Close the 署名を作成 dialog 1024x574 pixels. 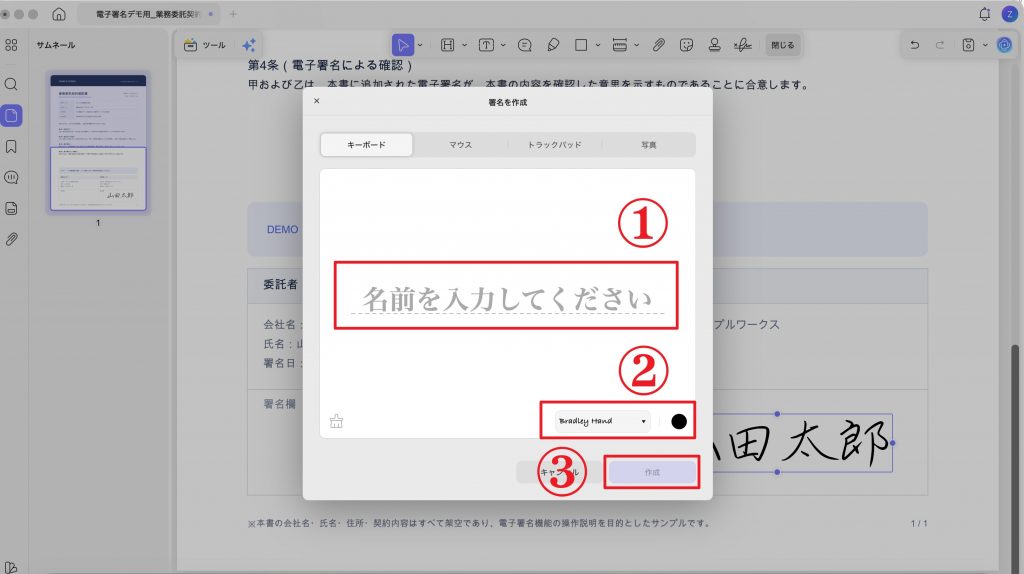click(317, 101)
